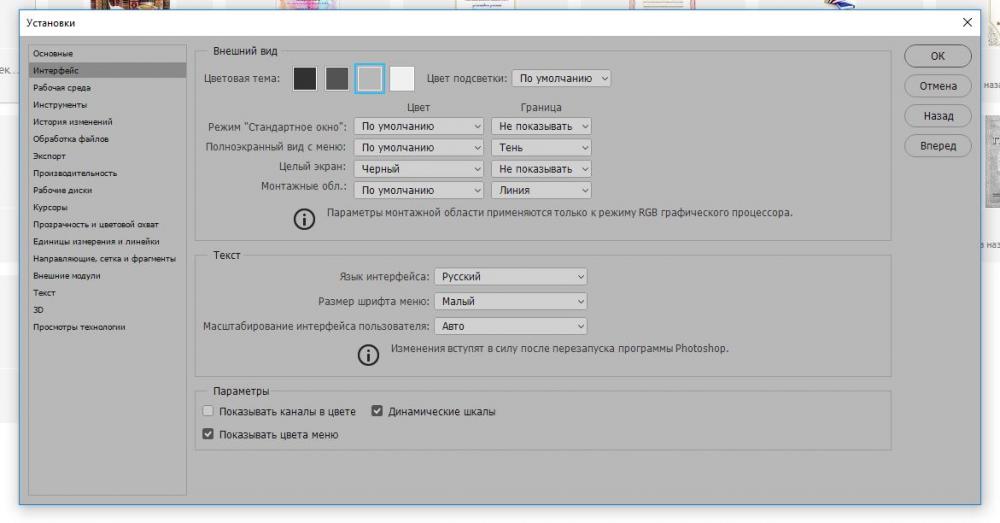Click info icon next to Photoshop restart notice

click(368, 355)
